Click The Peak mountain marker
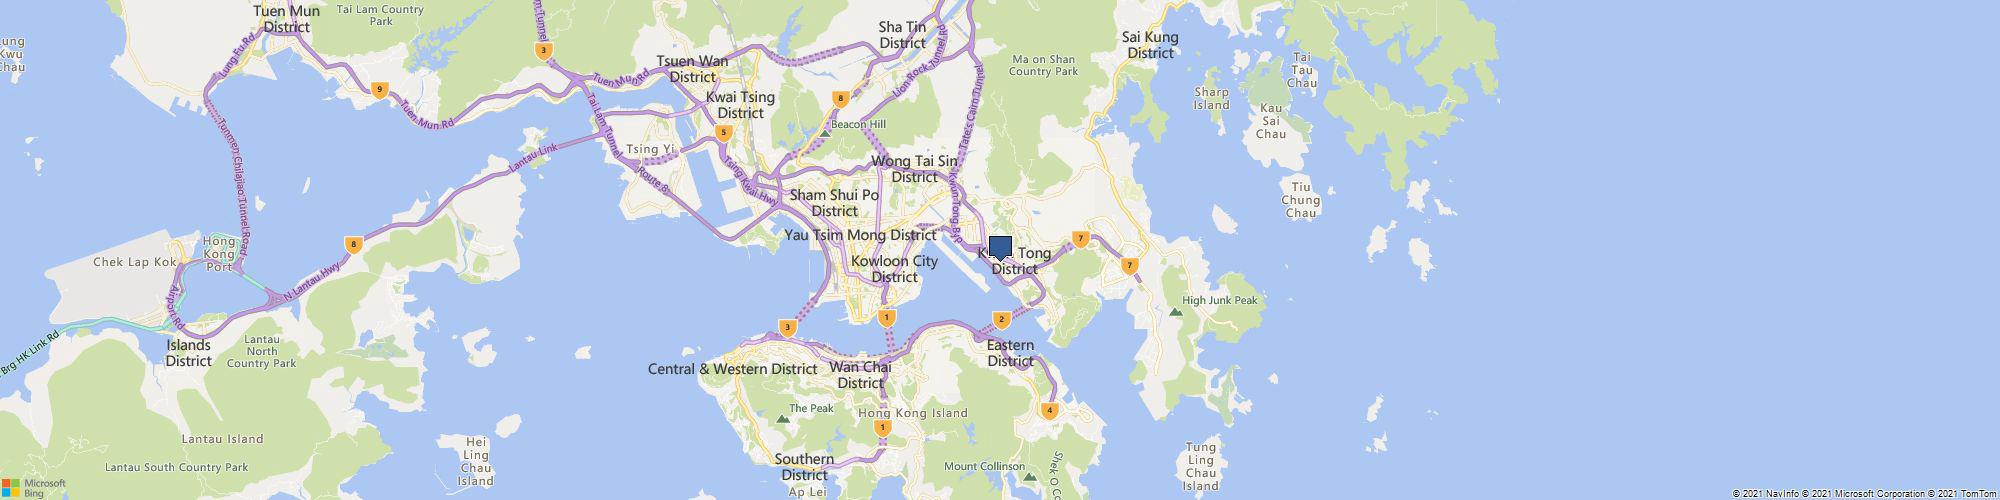2000x500 pixels. [x=783, y=419]
